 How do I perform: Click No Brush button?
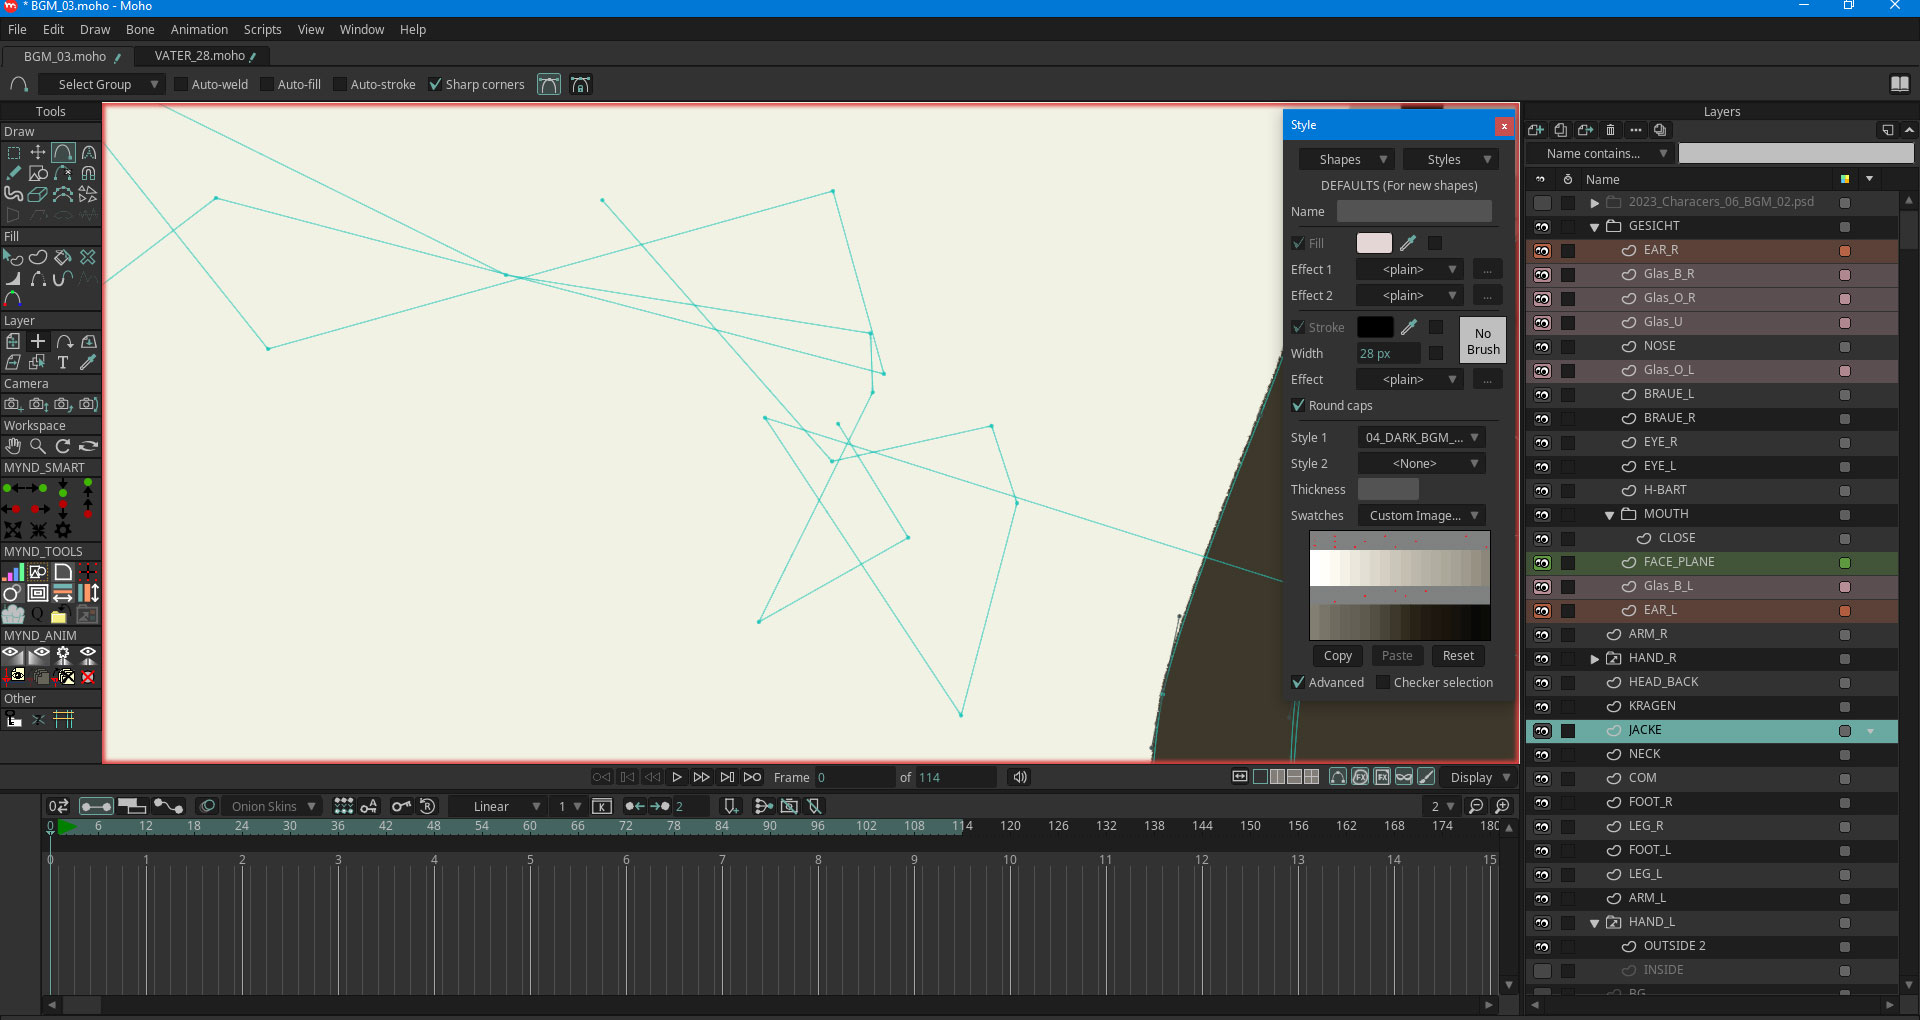(x=1483, y=341)
